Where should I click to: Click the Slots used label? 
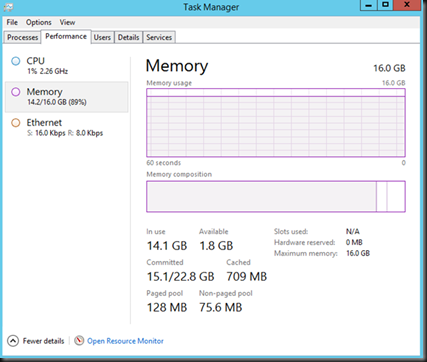click(291, 231)
